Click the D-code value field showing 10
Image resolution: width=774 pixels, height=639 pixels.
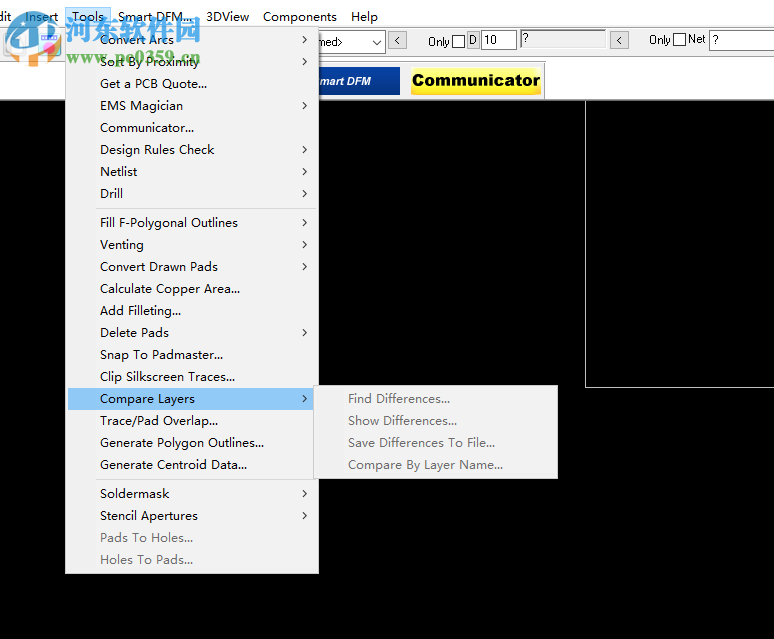[499, 40]
